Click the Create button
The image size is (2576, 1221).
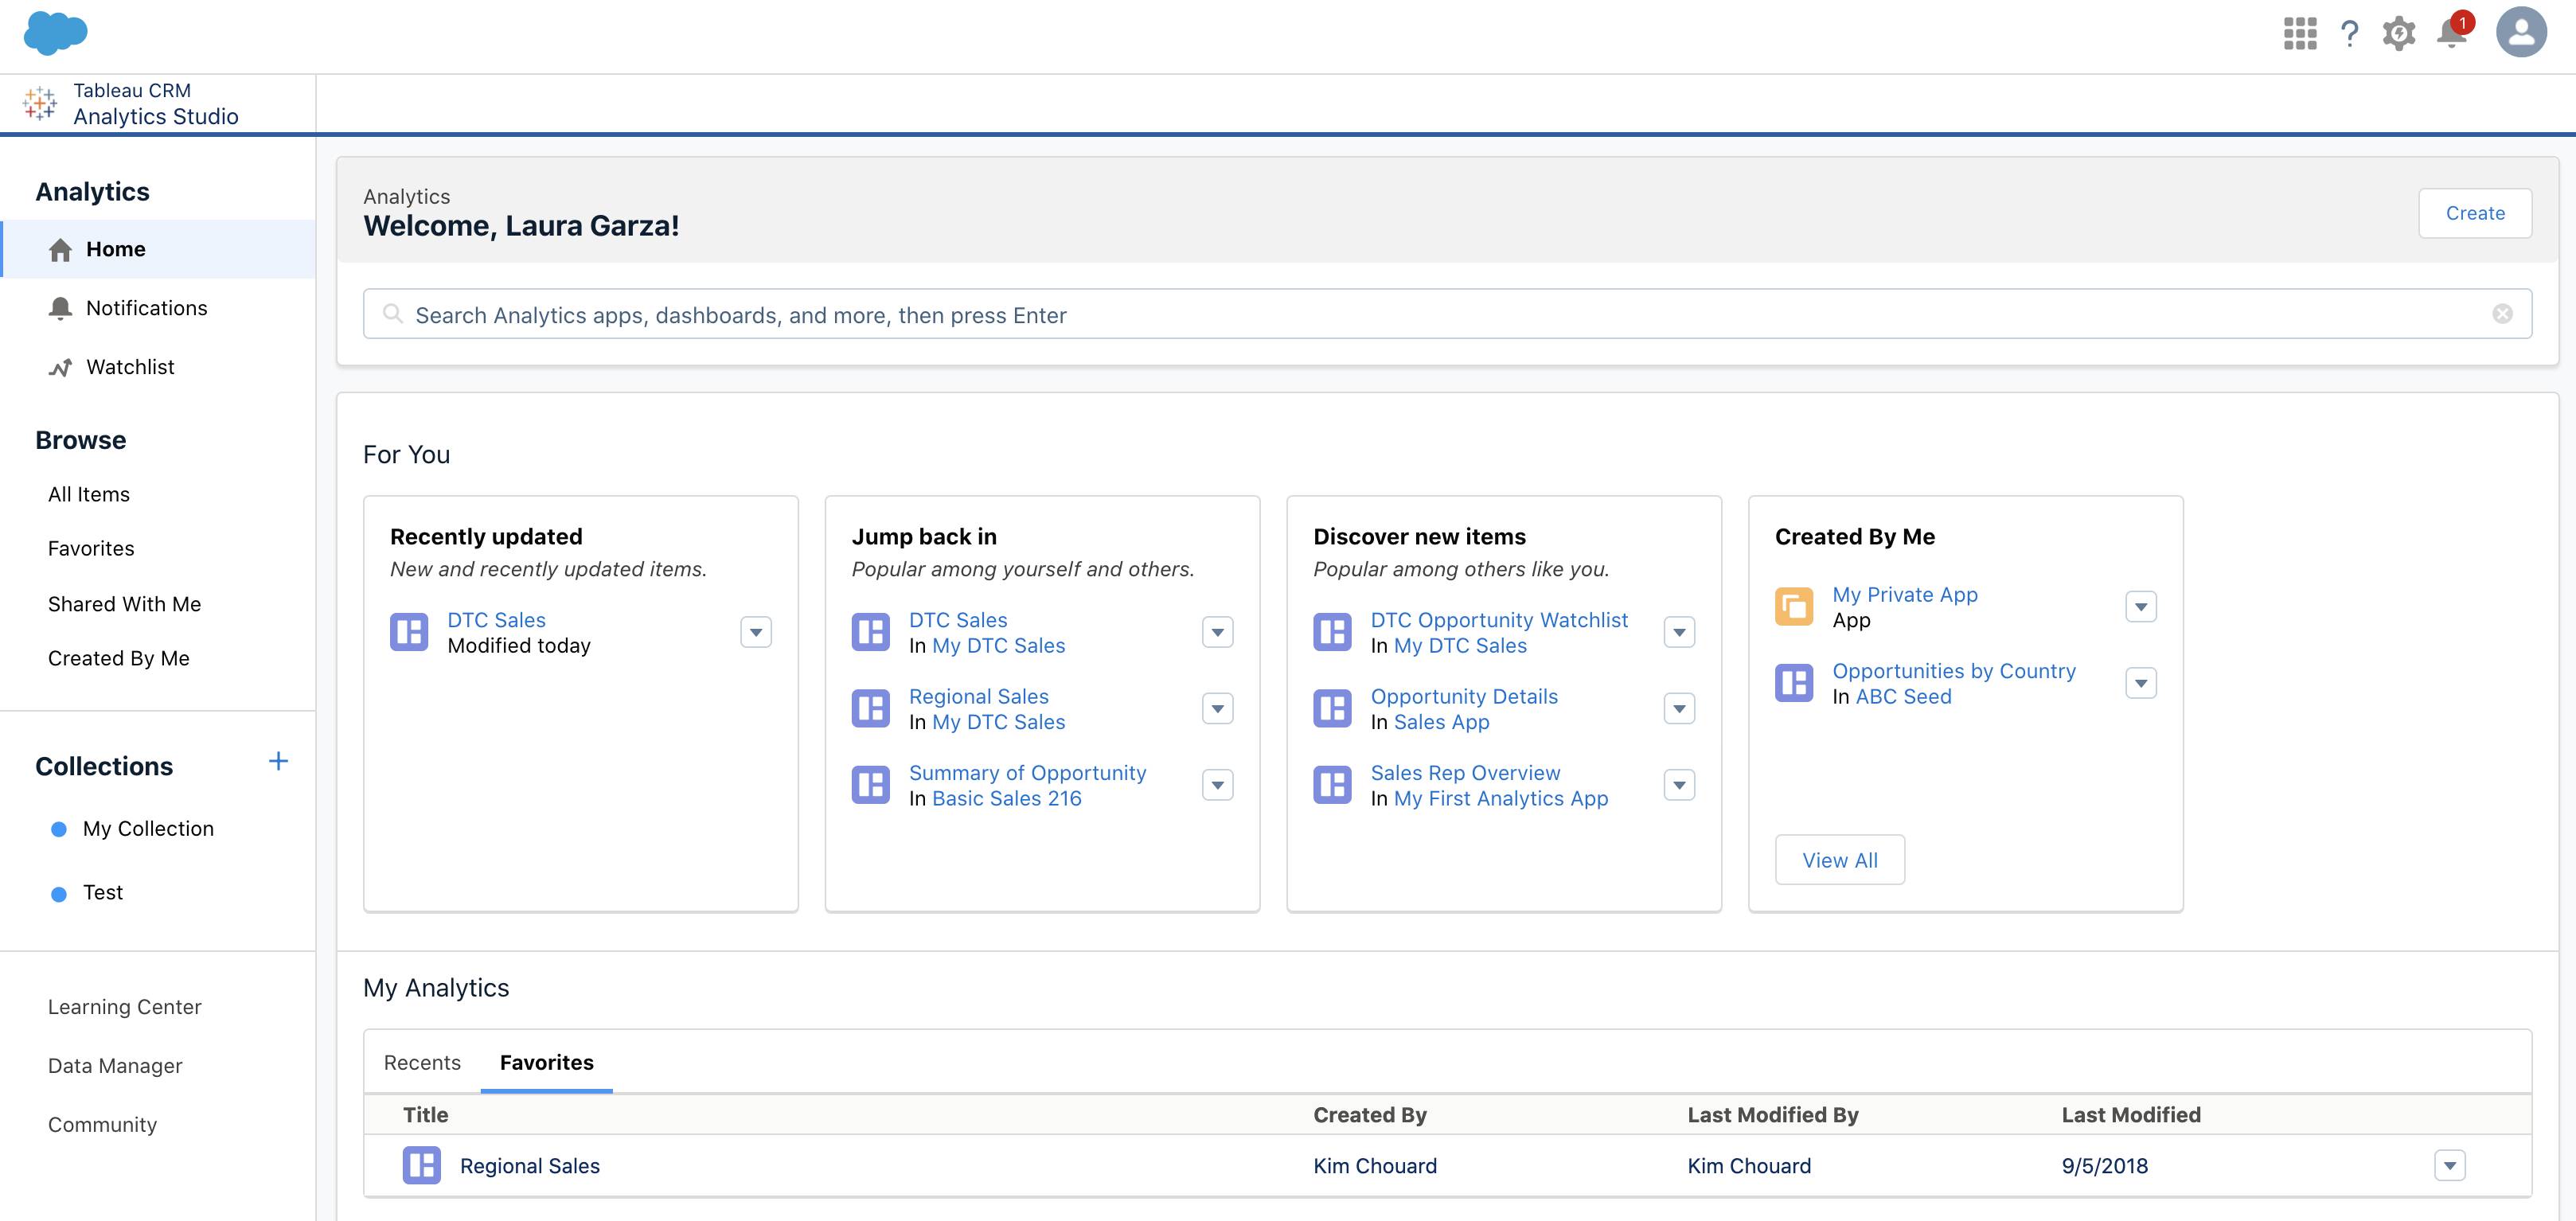pos(2475,213)
